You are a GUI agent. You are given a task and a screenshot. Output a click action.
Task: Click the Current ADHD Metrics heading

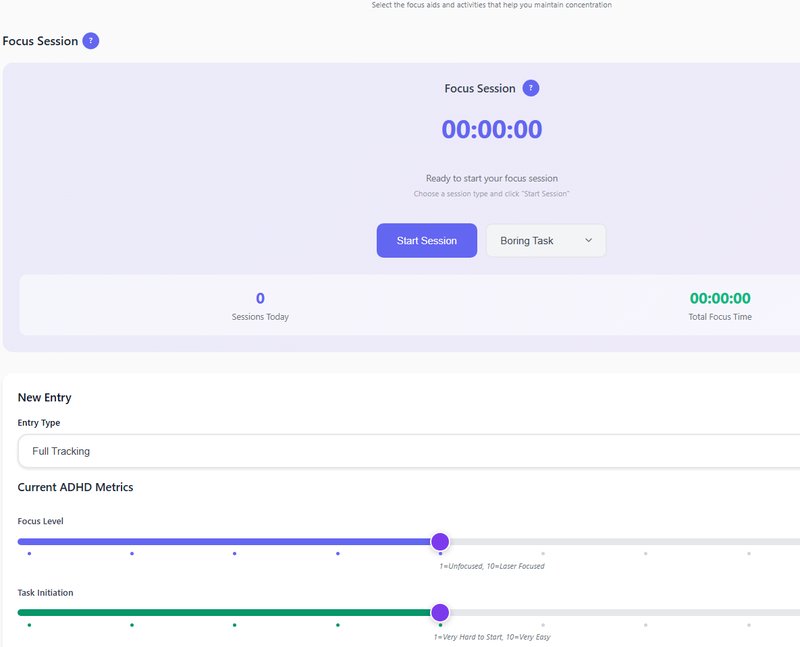(75, 487)
